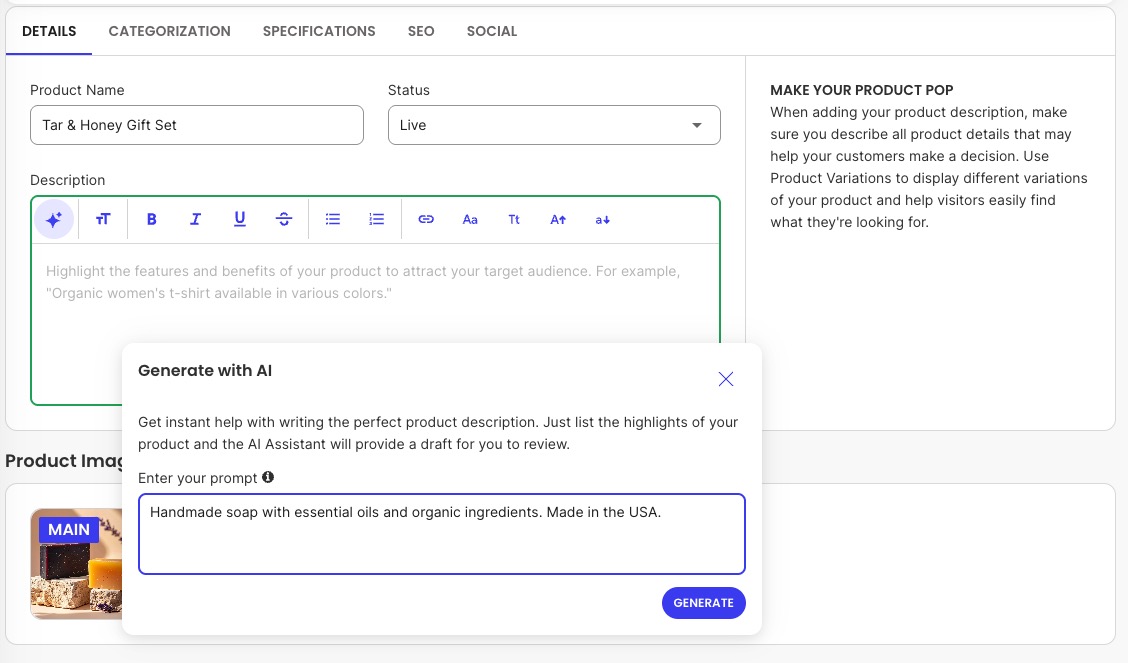Apply the Tt title case option
The image size is (1128, 663).
[514, 219]
